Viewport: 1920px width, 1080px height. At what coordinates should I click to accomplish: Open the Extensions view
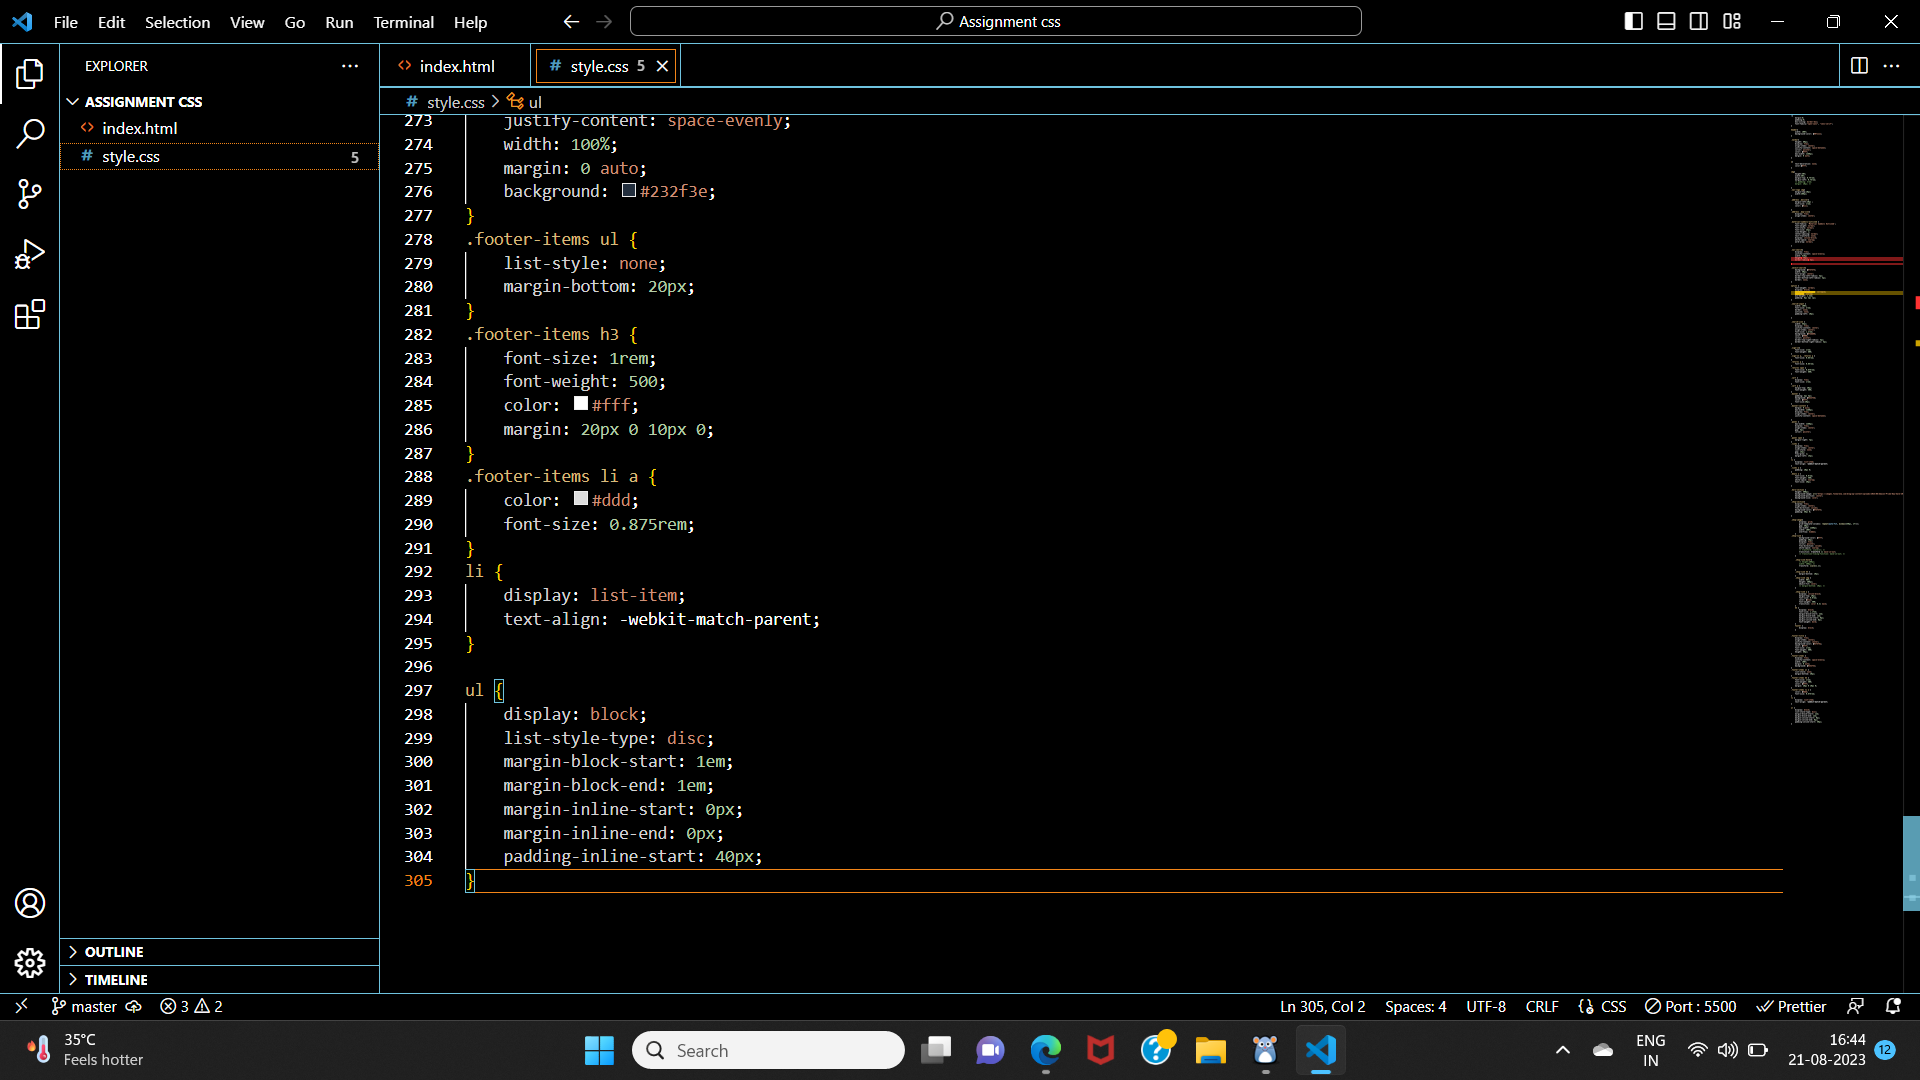coord(30,314)
